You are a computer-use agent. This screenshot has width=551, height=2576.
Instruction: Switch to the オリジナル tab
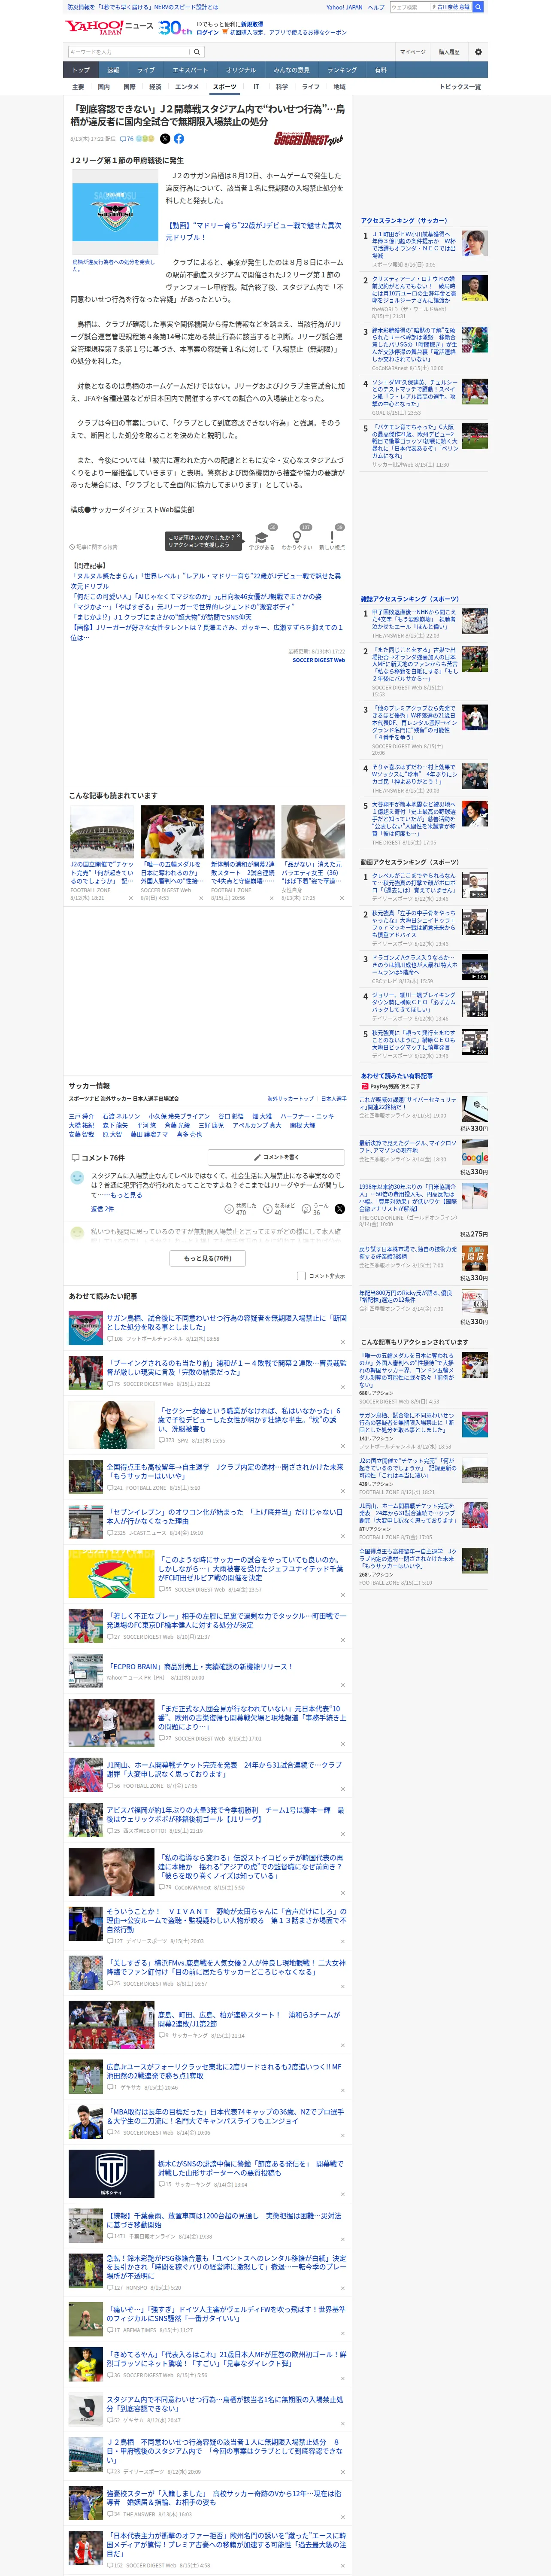click(241, 70)
